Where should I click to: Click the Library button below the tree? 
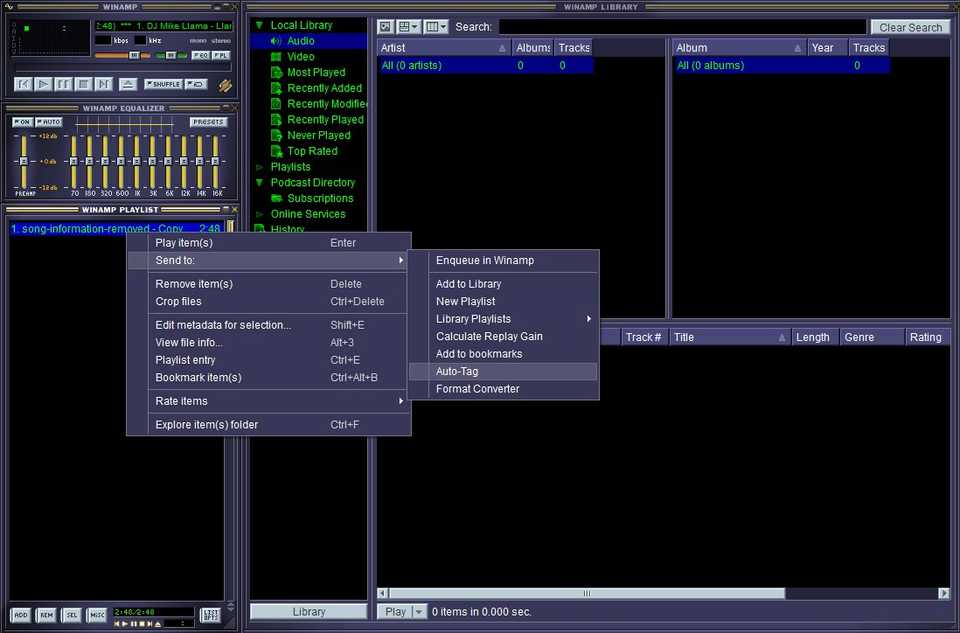[x=309, y=612]
